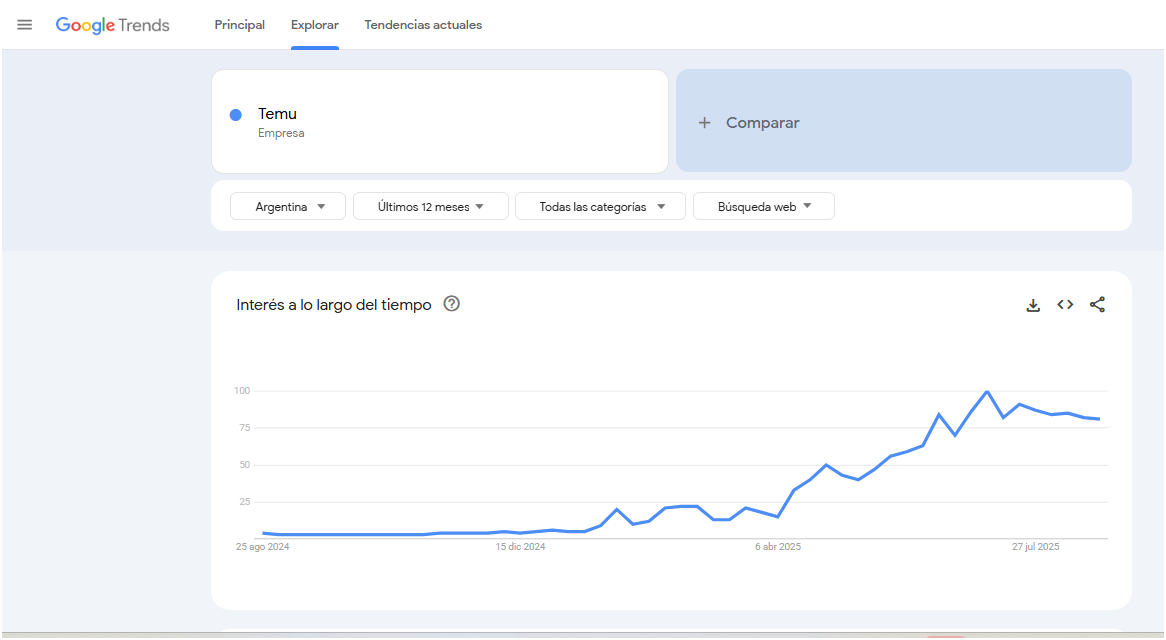Share the interest over time chart
This screenshot has height=640, width=1166.
pyautogui.click(x=1098, y=305)
